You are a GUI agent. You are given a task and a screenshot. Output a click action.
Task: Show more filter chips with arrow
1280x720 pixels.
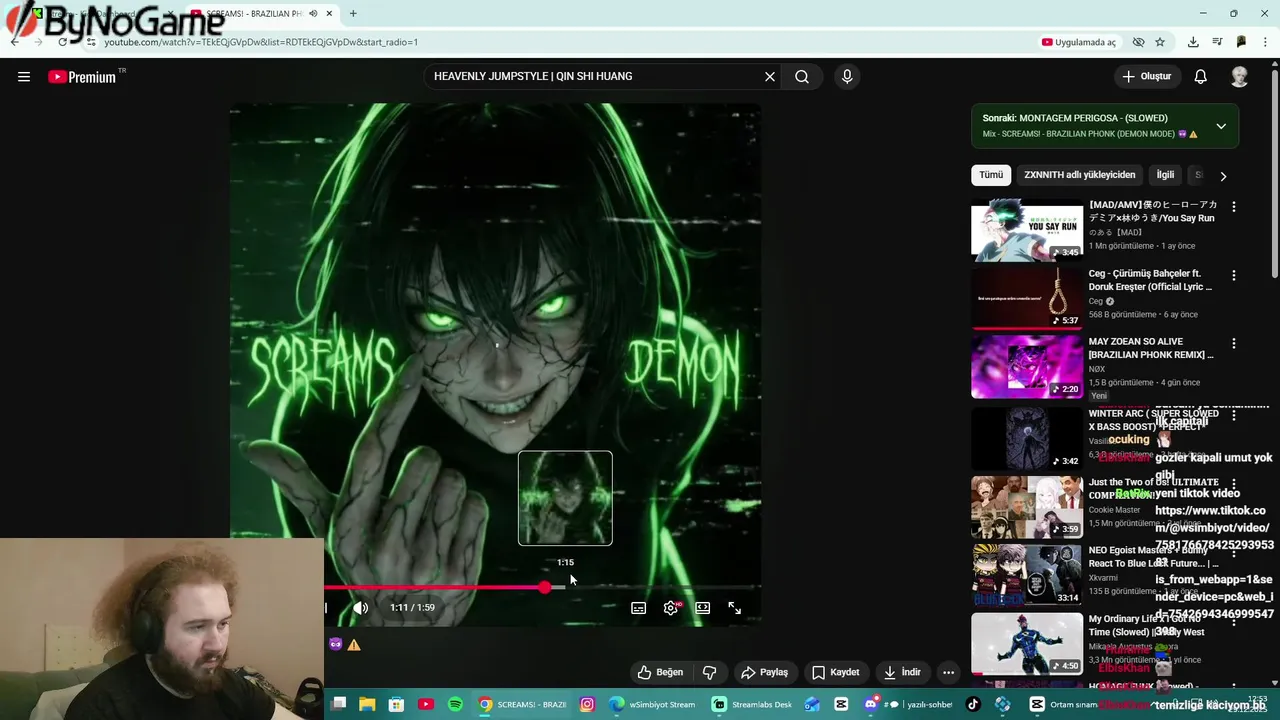click(1222, 176)
